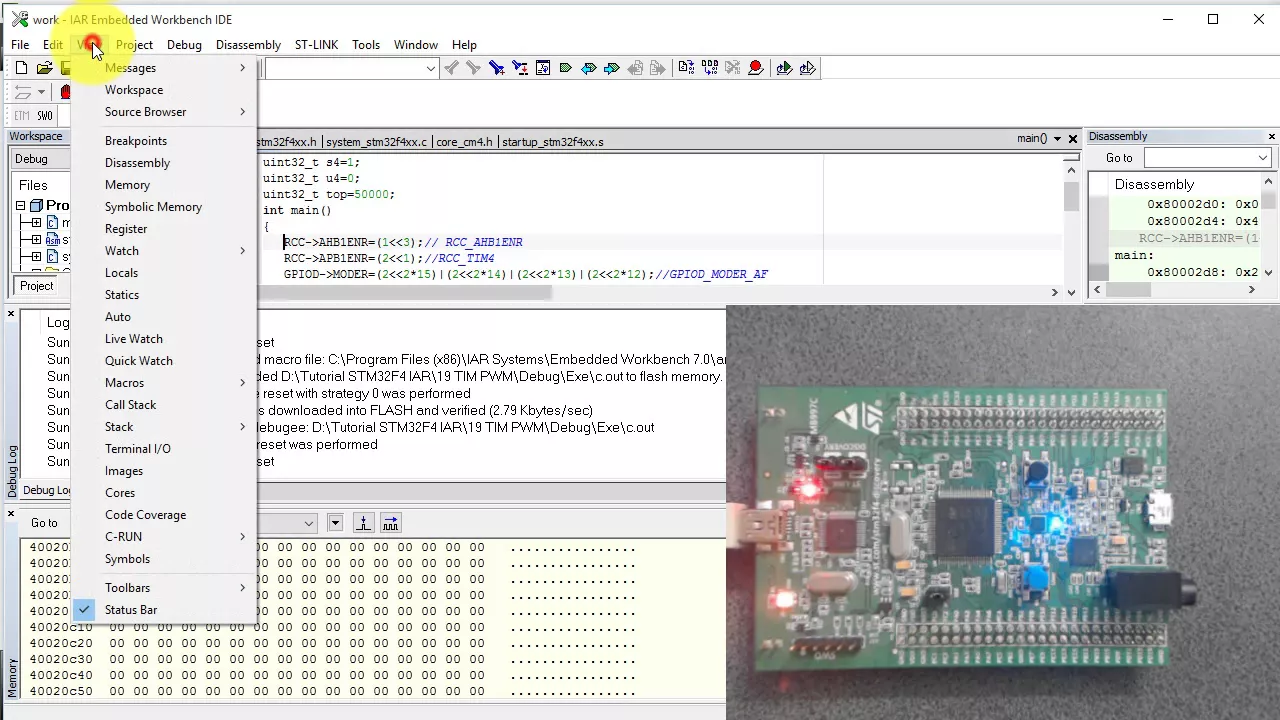The height and width of the screenshot is (720, 1280).
Task: Choose Terminal I/O menu entry
Action: pyautogui.click(x=164, y=449)
